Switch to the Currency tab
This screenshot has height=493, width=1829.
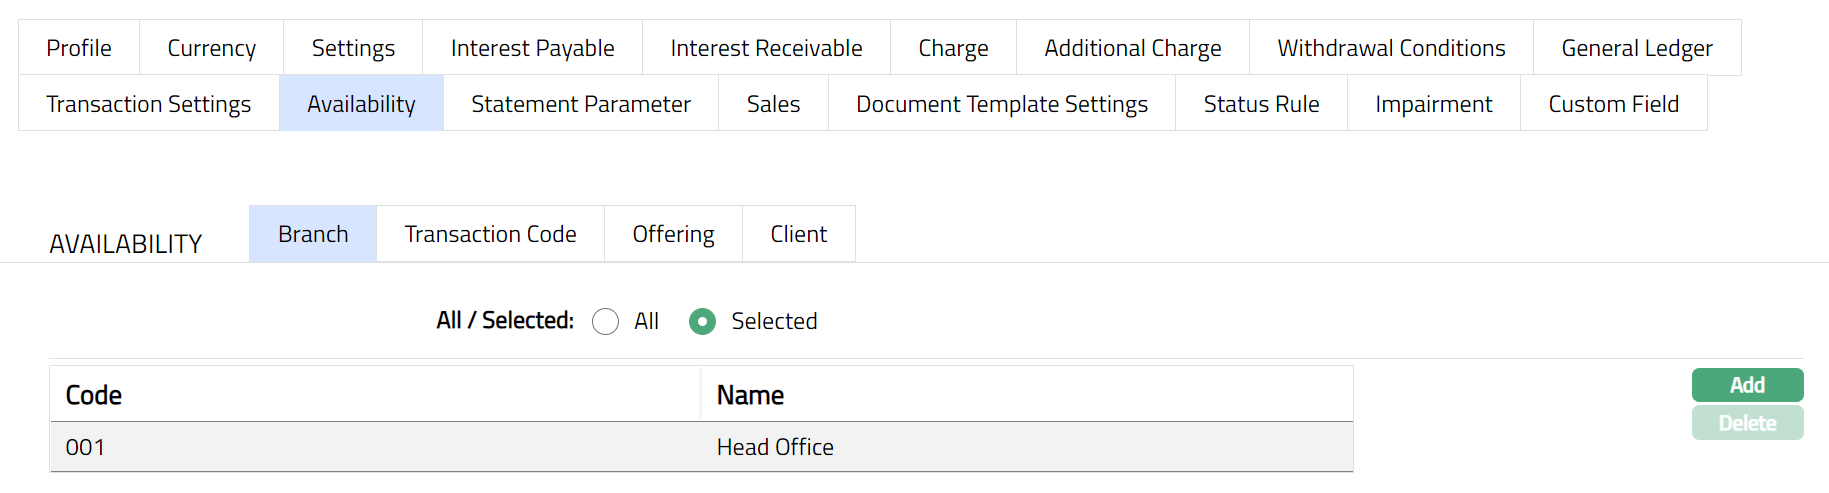pos(211,48)
